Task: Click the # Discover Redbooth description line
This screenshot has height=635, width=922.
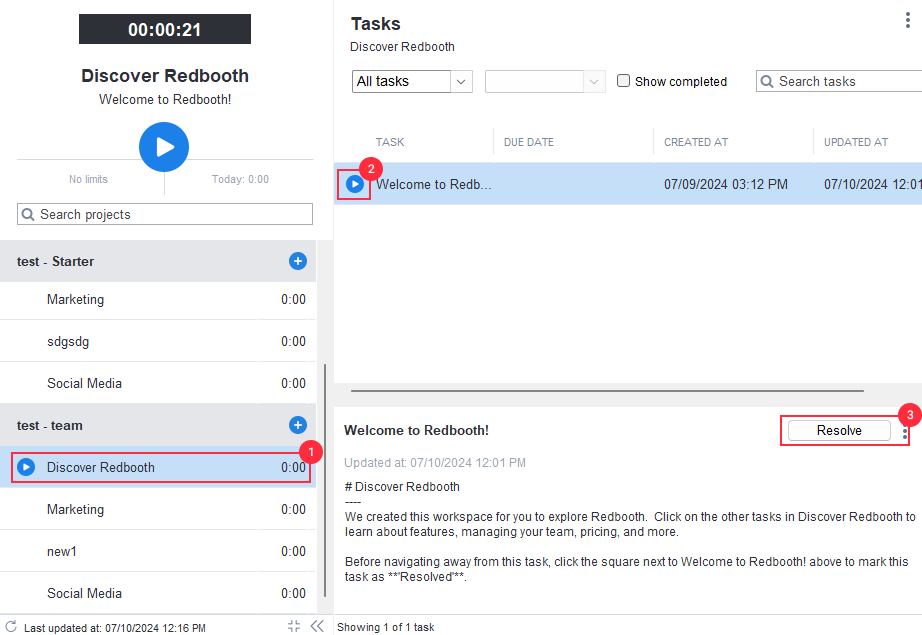Action: (402, 487)
